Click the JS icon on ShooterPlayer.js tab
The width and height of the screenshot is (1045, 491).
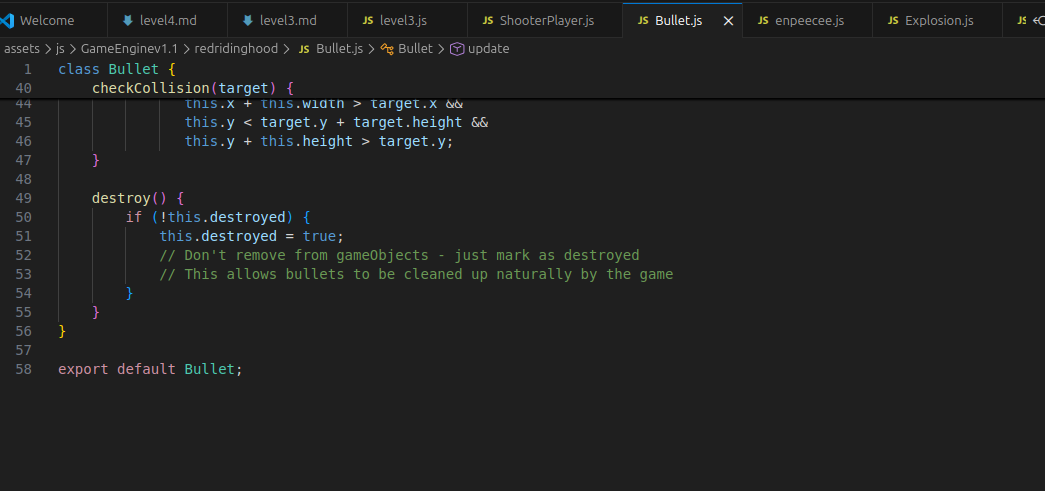pyautogui.click(x=488, y=21)
